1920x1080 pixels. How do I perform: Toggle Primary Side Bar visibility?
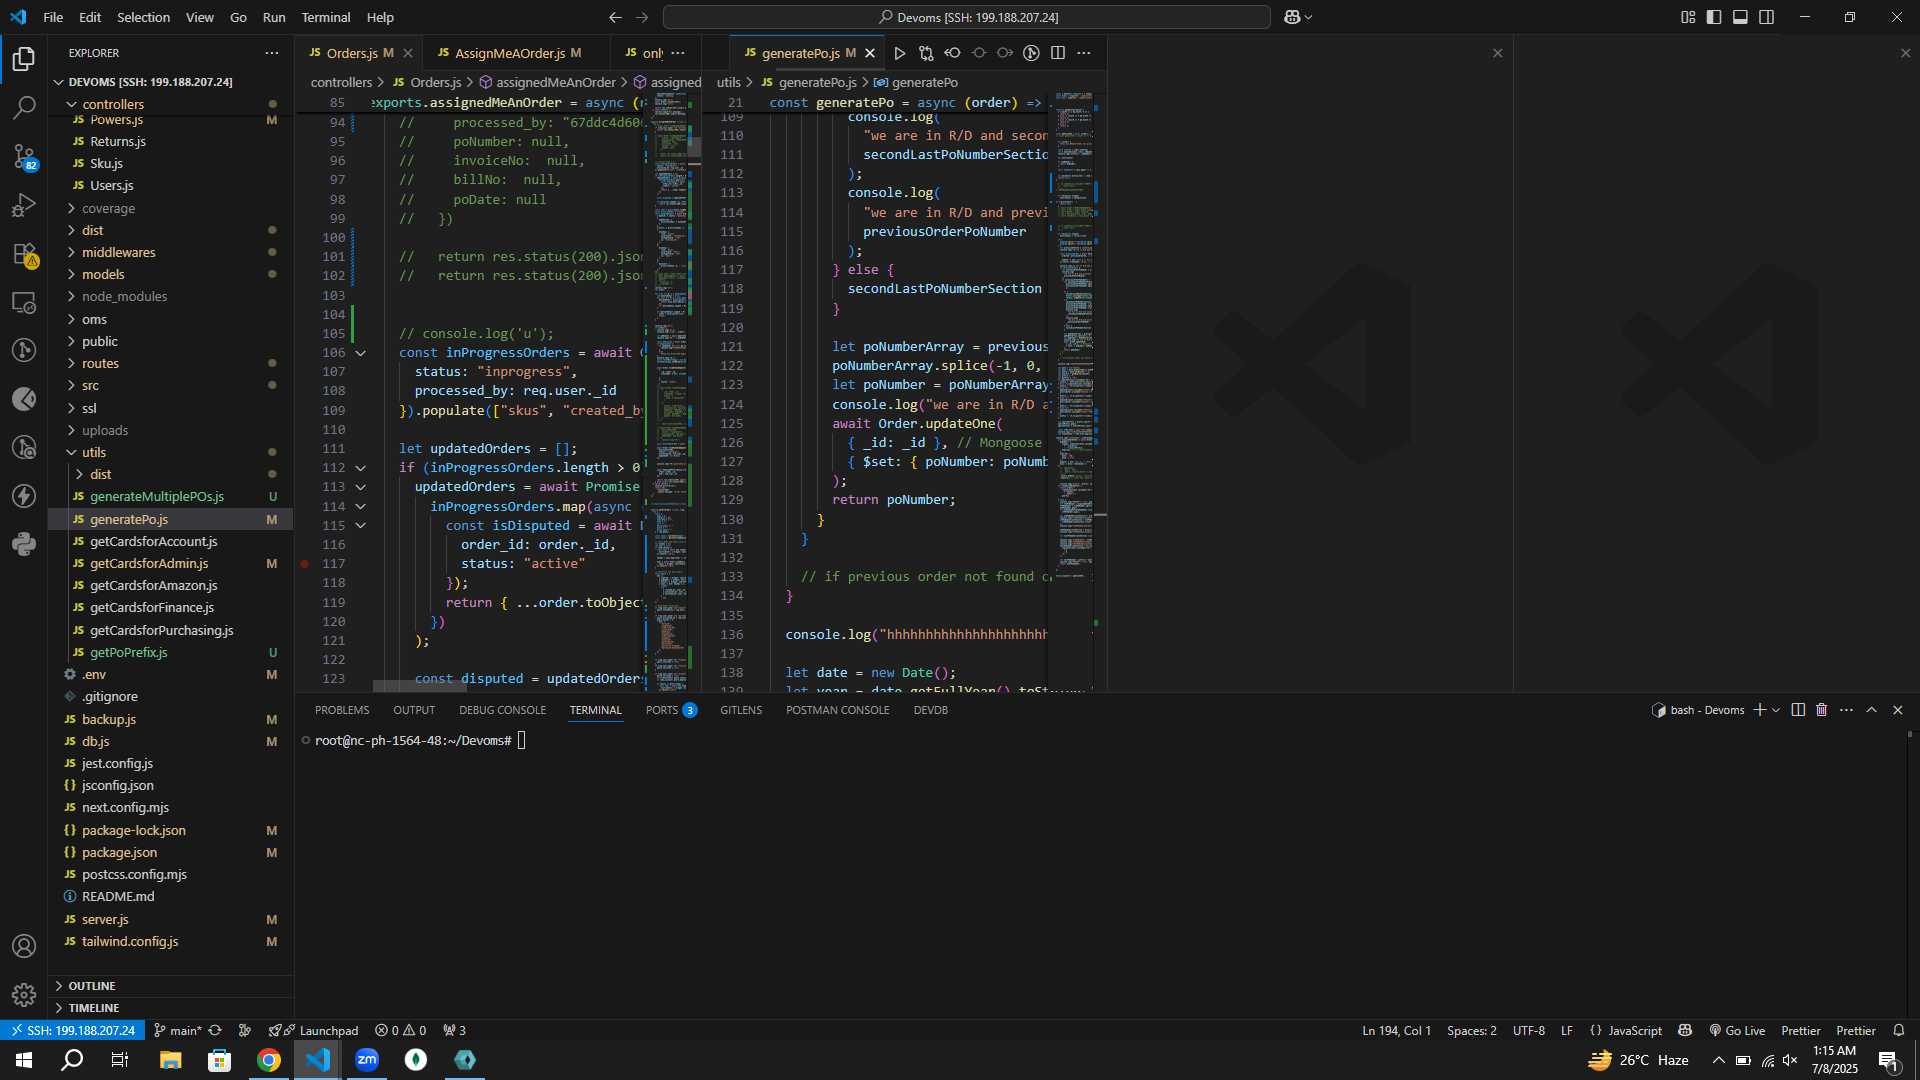point(1714,17)
